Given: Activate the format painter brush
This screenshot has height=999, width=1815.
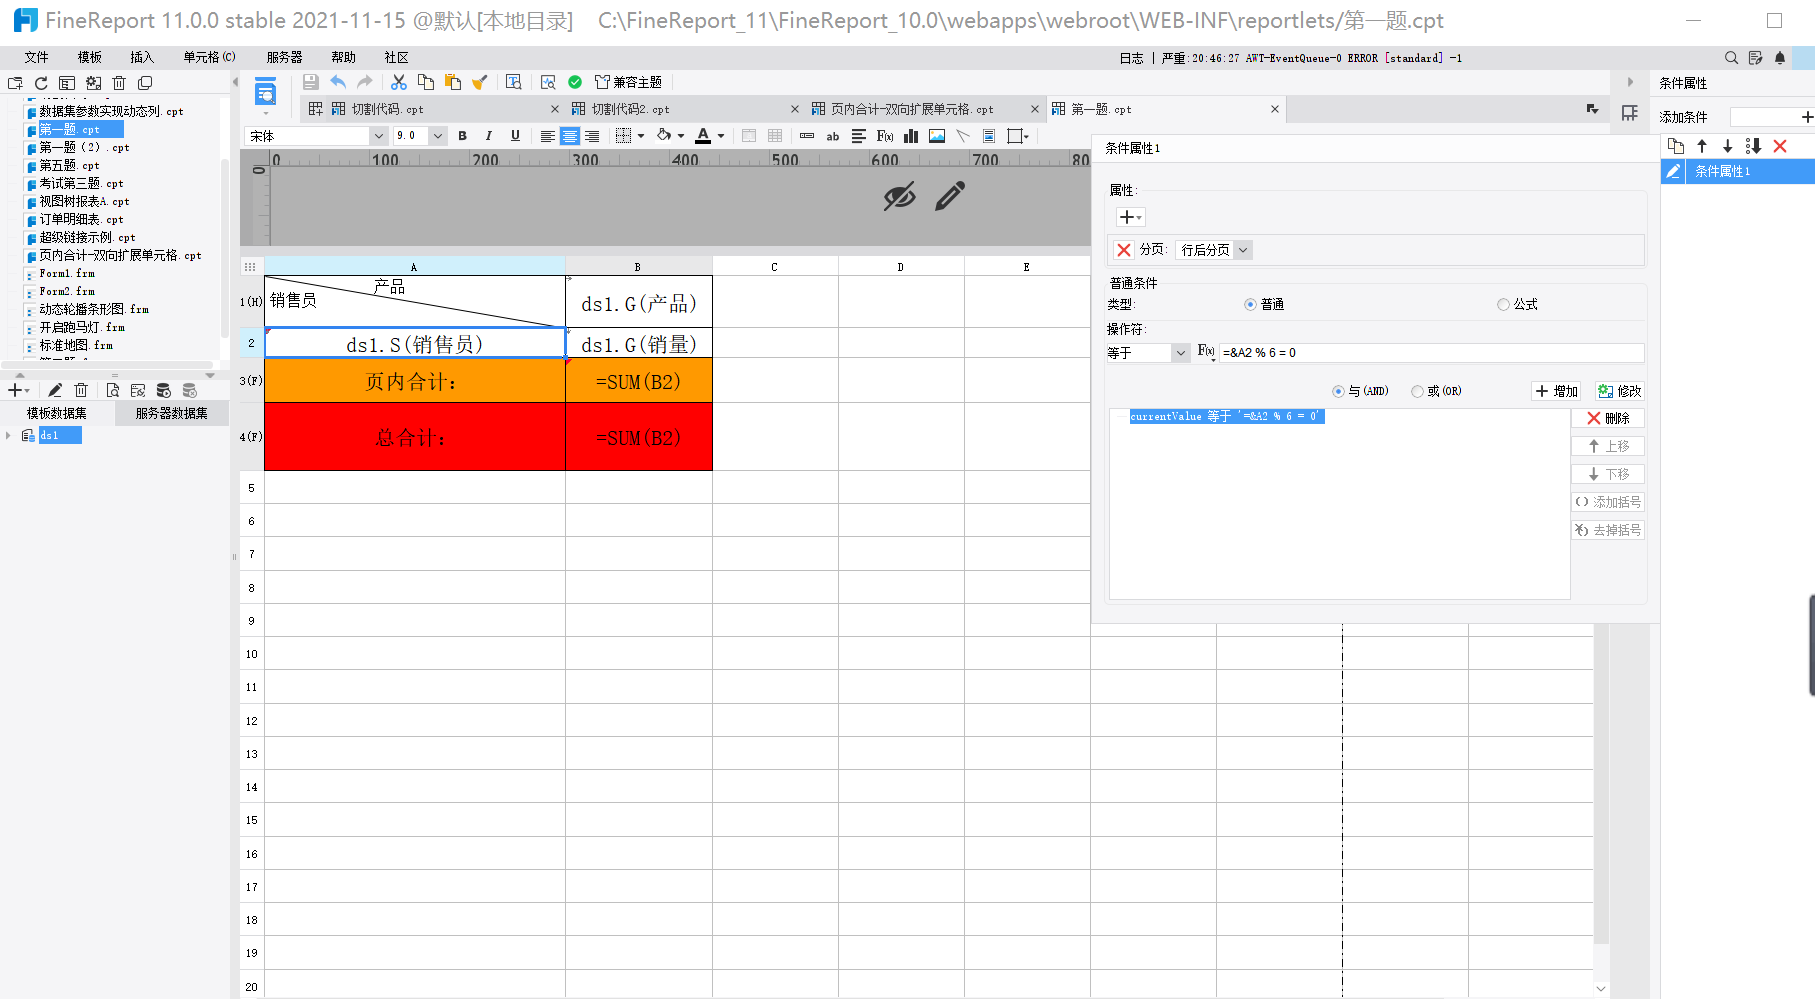Looking at the screenshot, I should (x=480, y=82).
